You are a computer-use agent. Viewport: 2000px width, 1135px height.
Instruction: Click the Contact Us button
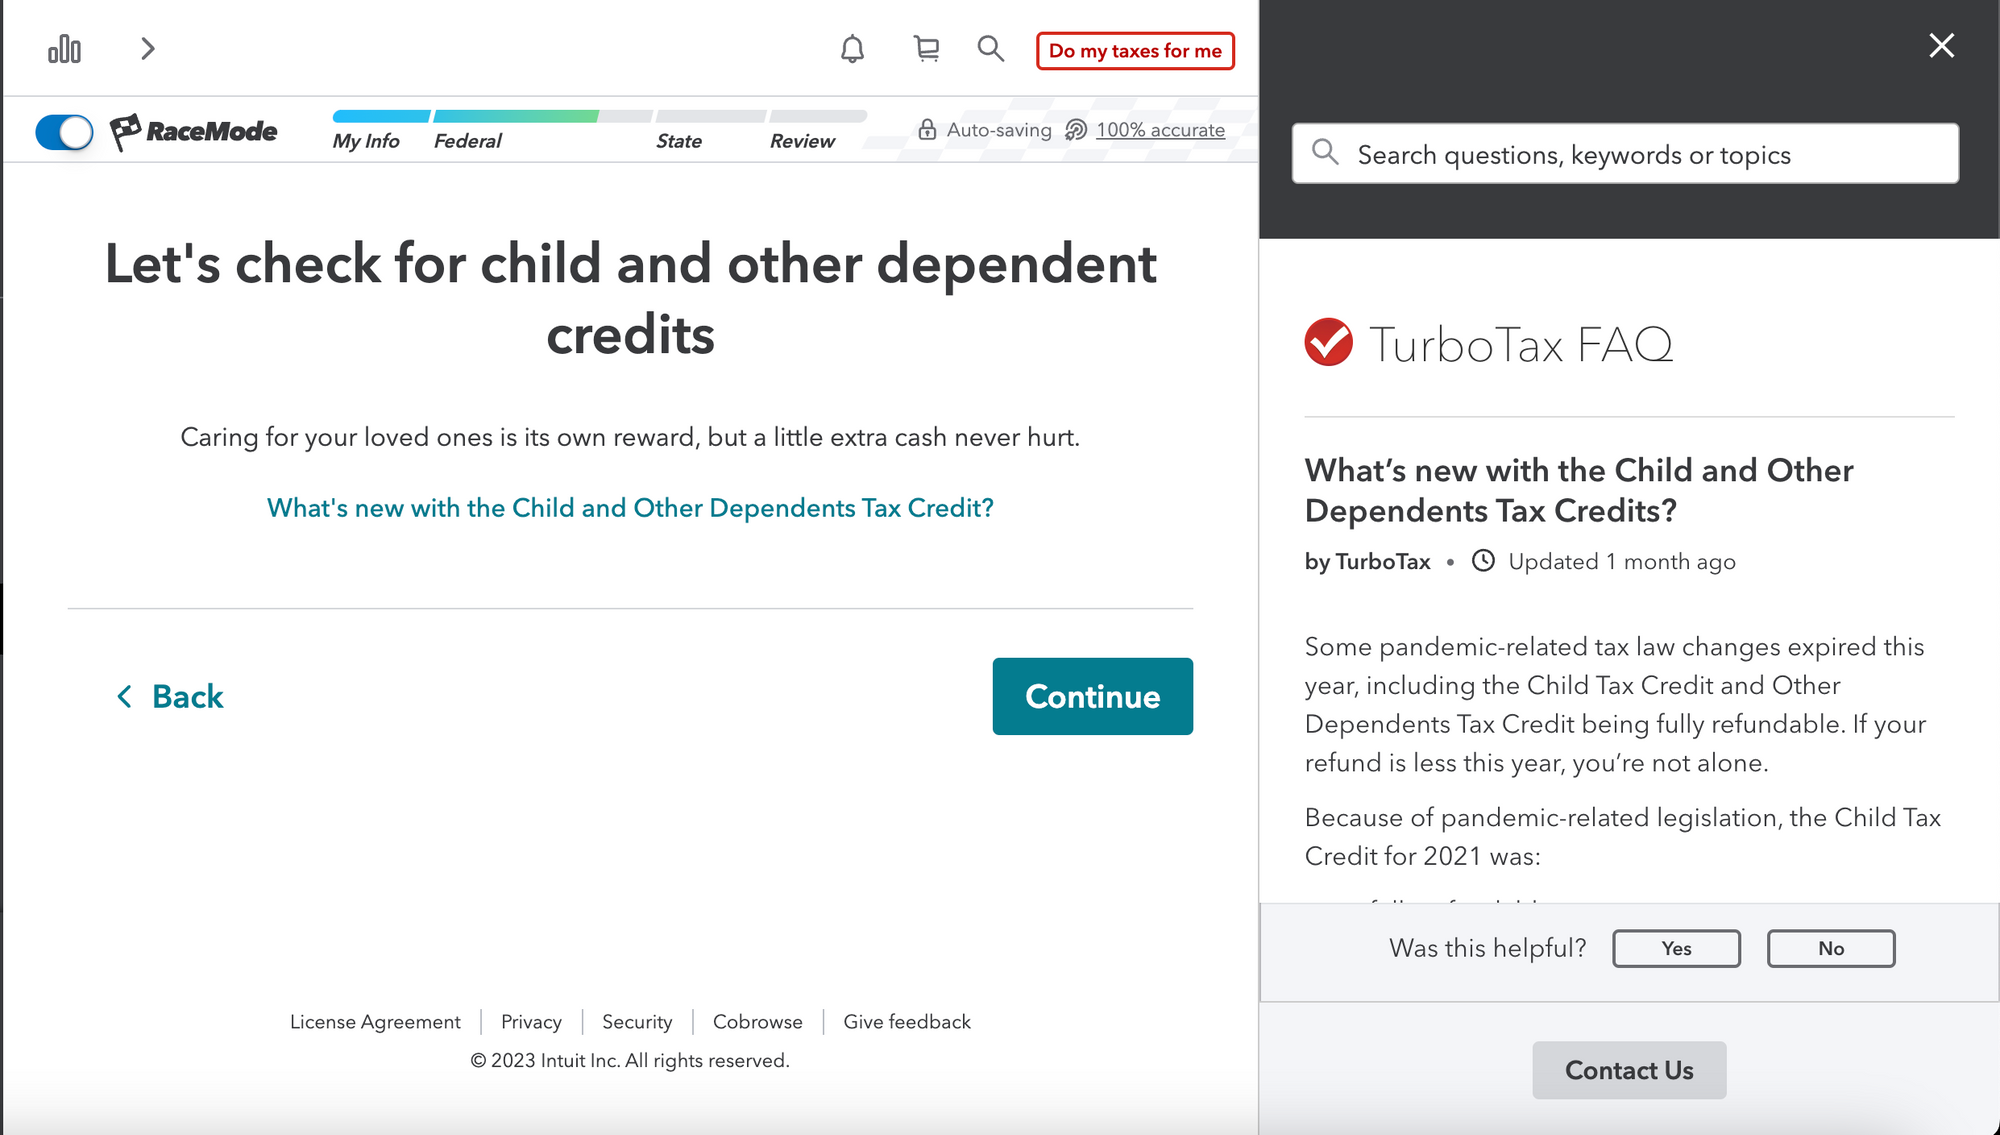pos(1629,1070)
